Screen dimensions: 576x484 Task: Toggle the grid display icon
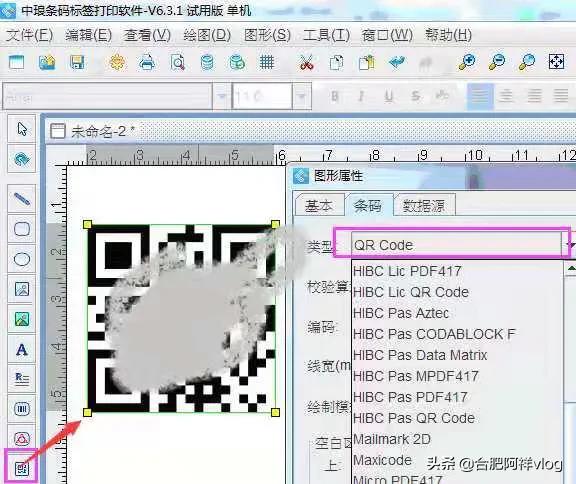click(x=267, y=62)
